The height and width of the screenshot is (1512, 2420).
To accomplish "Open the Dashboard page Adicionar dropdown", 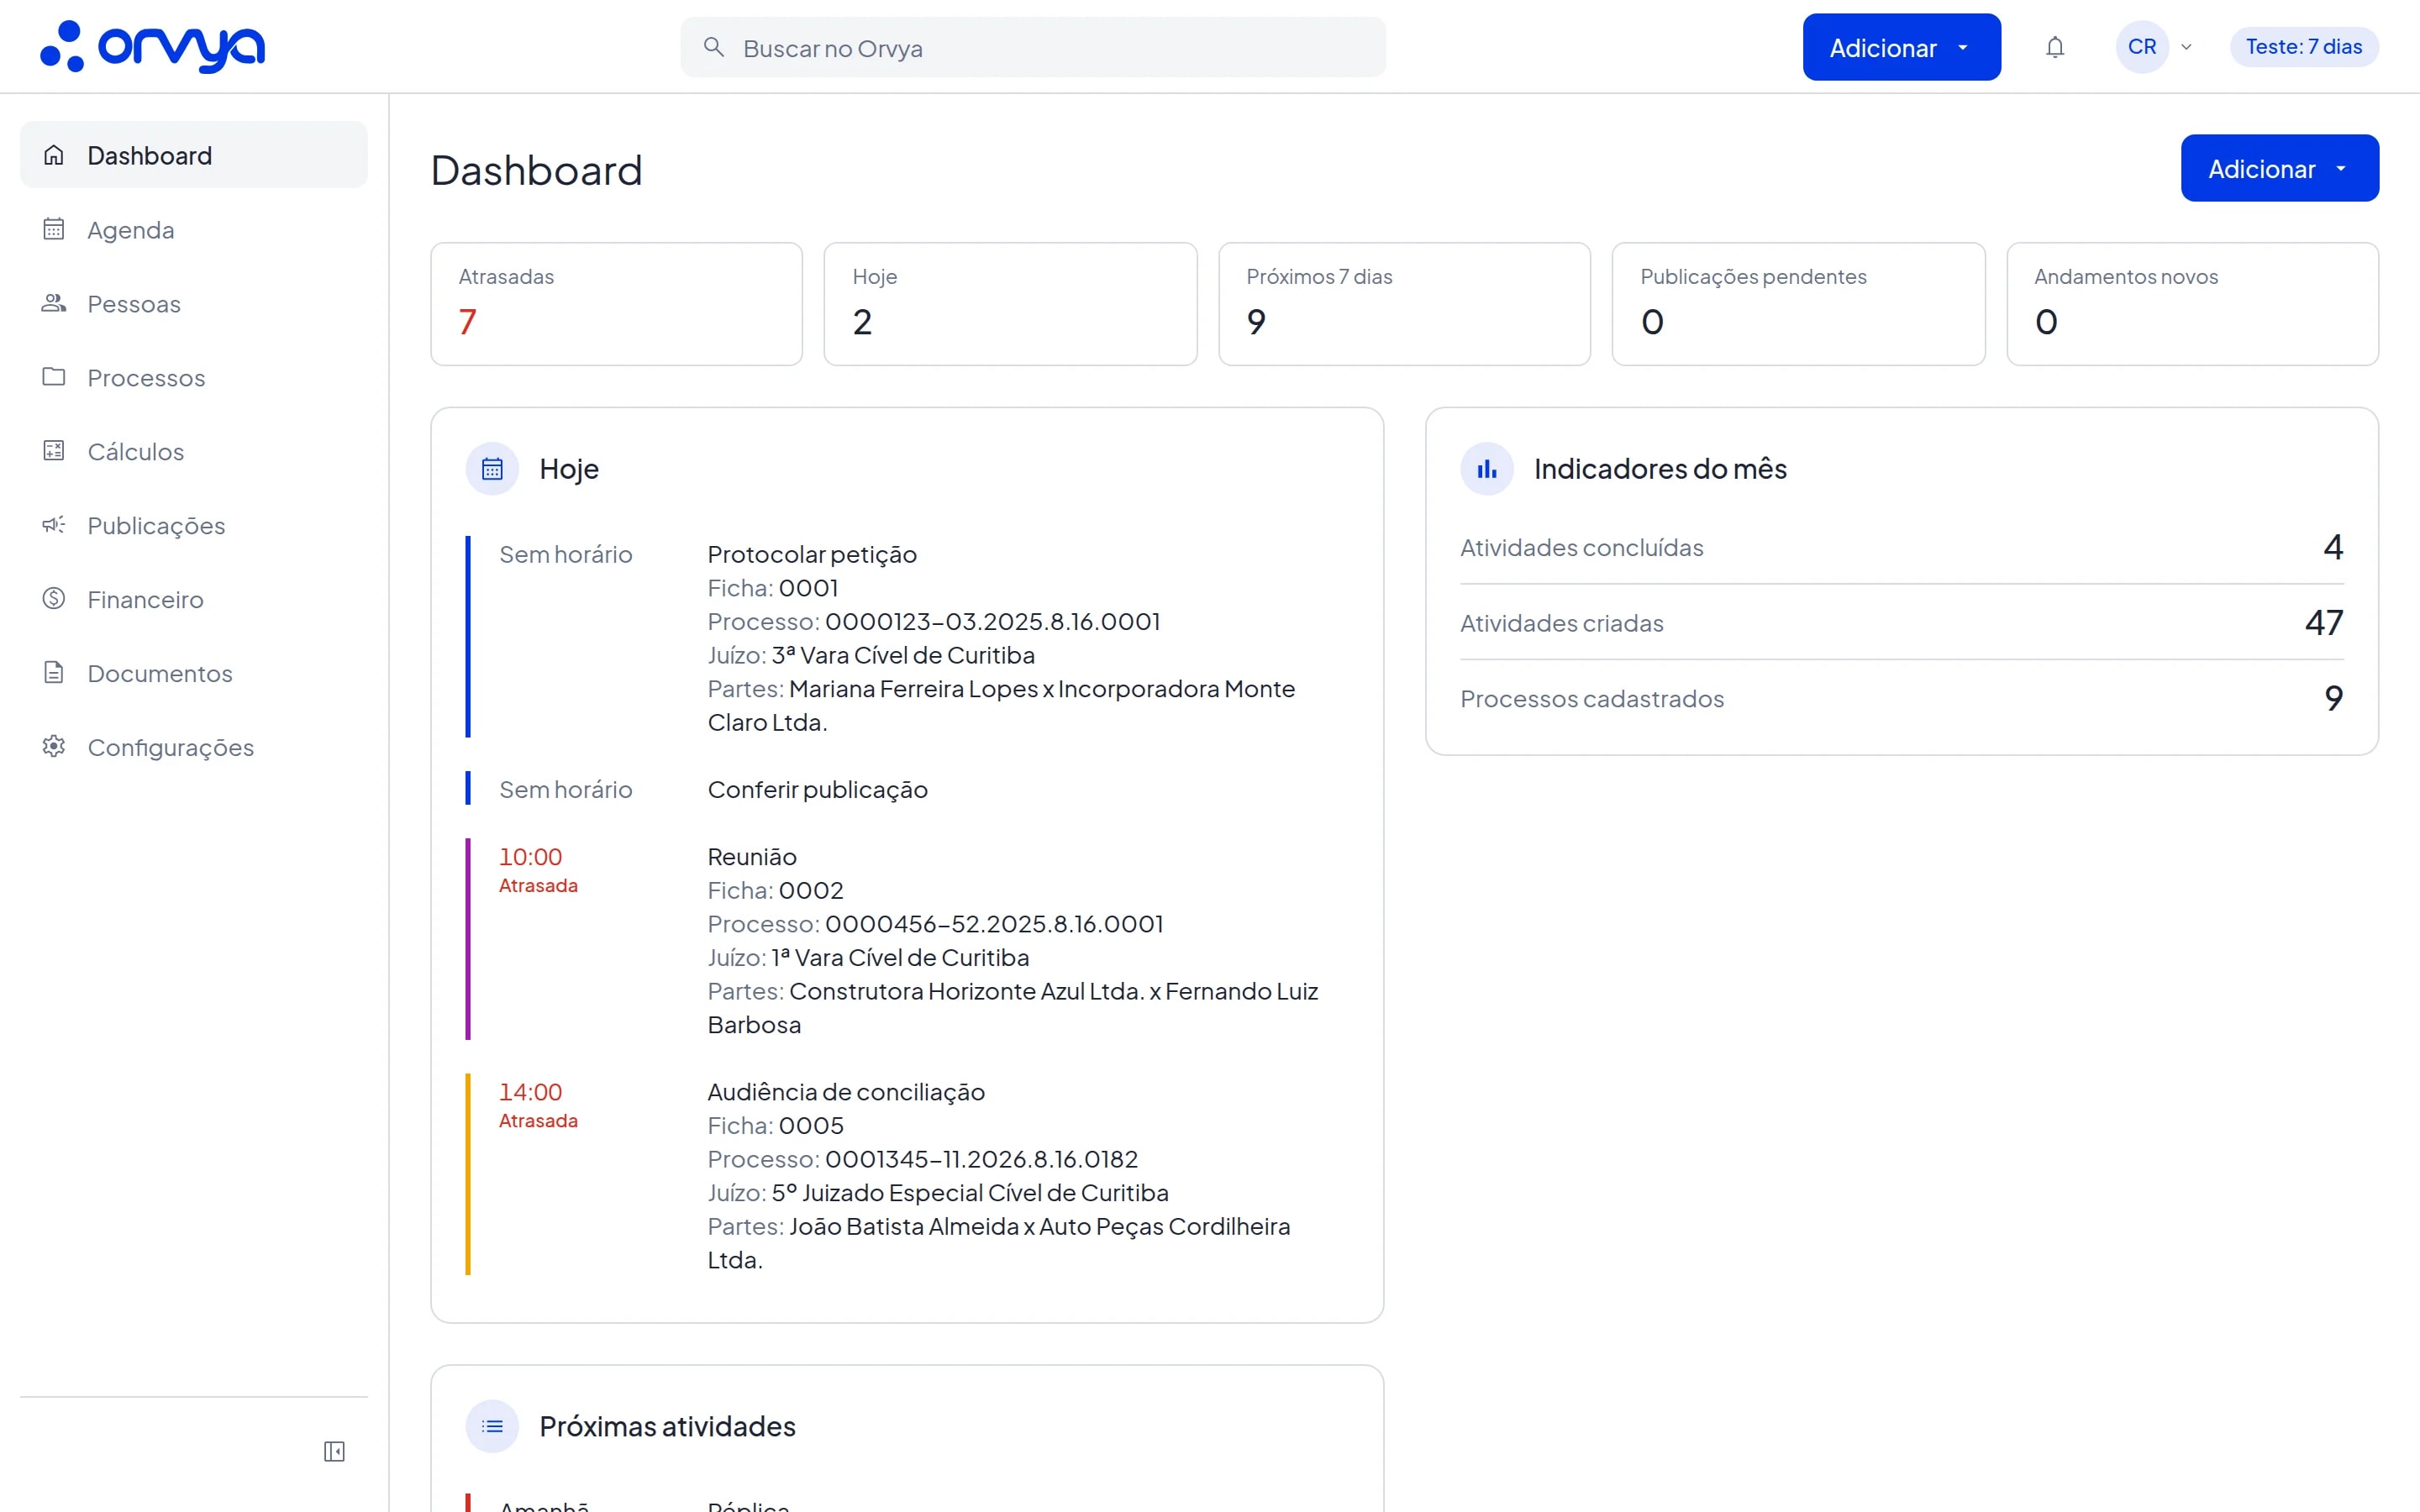I will click(2279, 168).
